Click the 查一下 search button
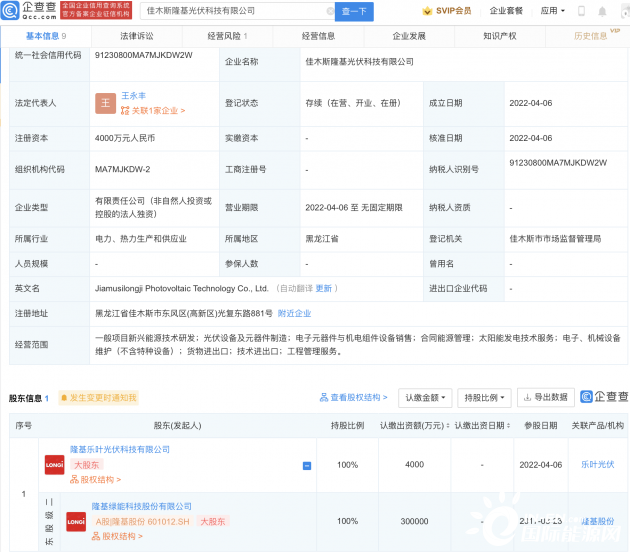Image resolution: width=630 pixels, height=552 pixels. coord(354,11)
